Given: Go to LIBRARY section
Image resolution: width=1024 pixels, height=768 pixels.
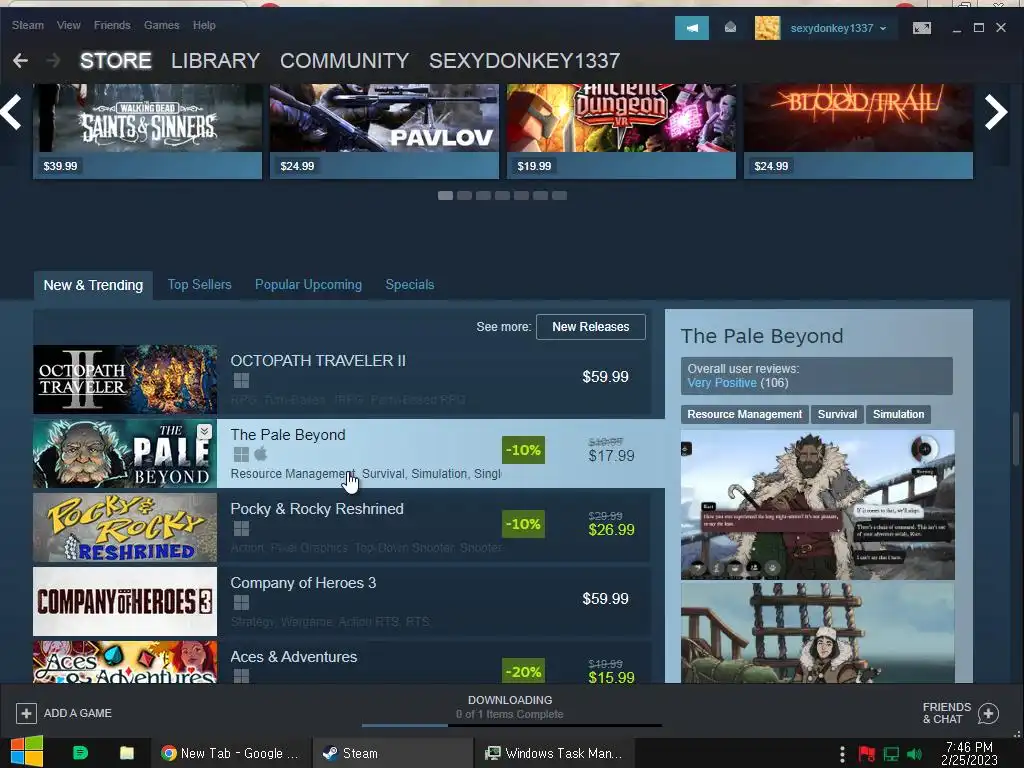Looking at the screenshot, I should coord(216,61).
